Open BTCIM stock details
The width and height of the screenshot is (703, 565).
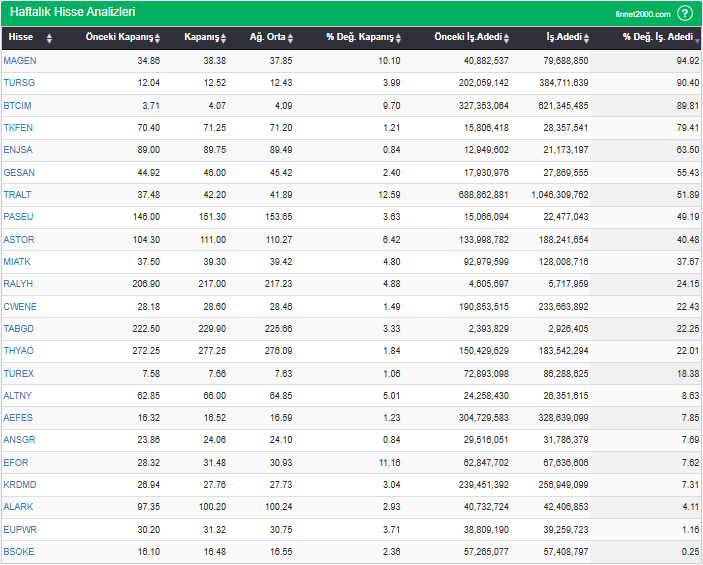click(19, 105)
